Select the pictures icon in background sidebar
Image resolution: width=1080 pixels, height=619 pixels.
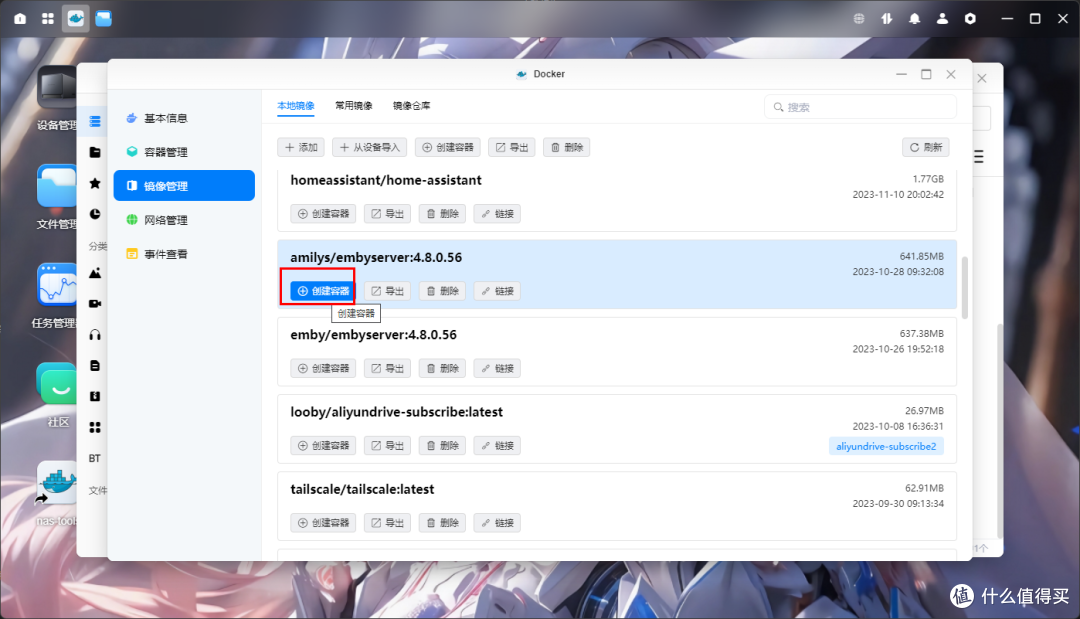coord(95,273)
